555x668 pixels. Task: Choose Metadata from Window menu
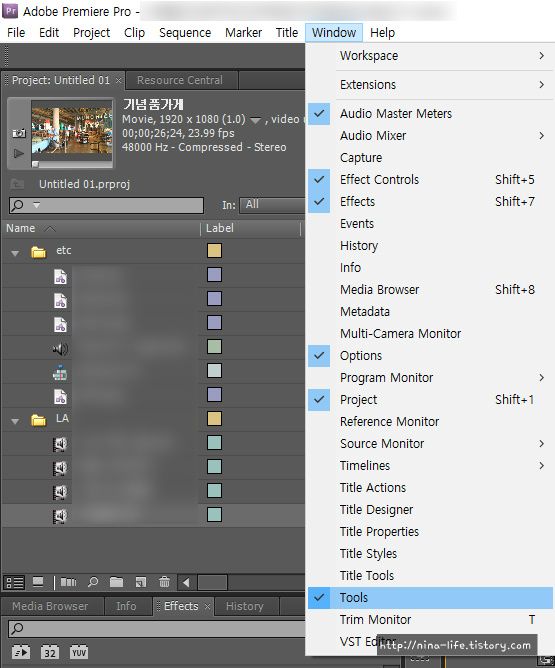(x=430, y=311)
